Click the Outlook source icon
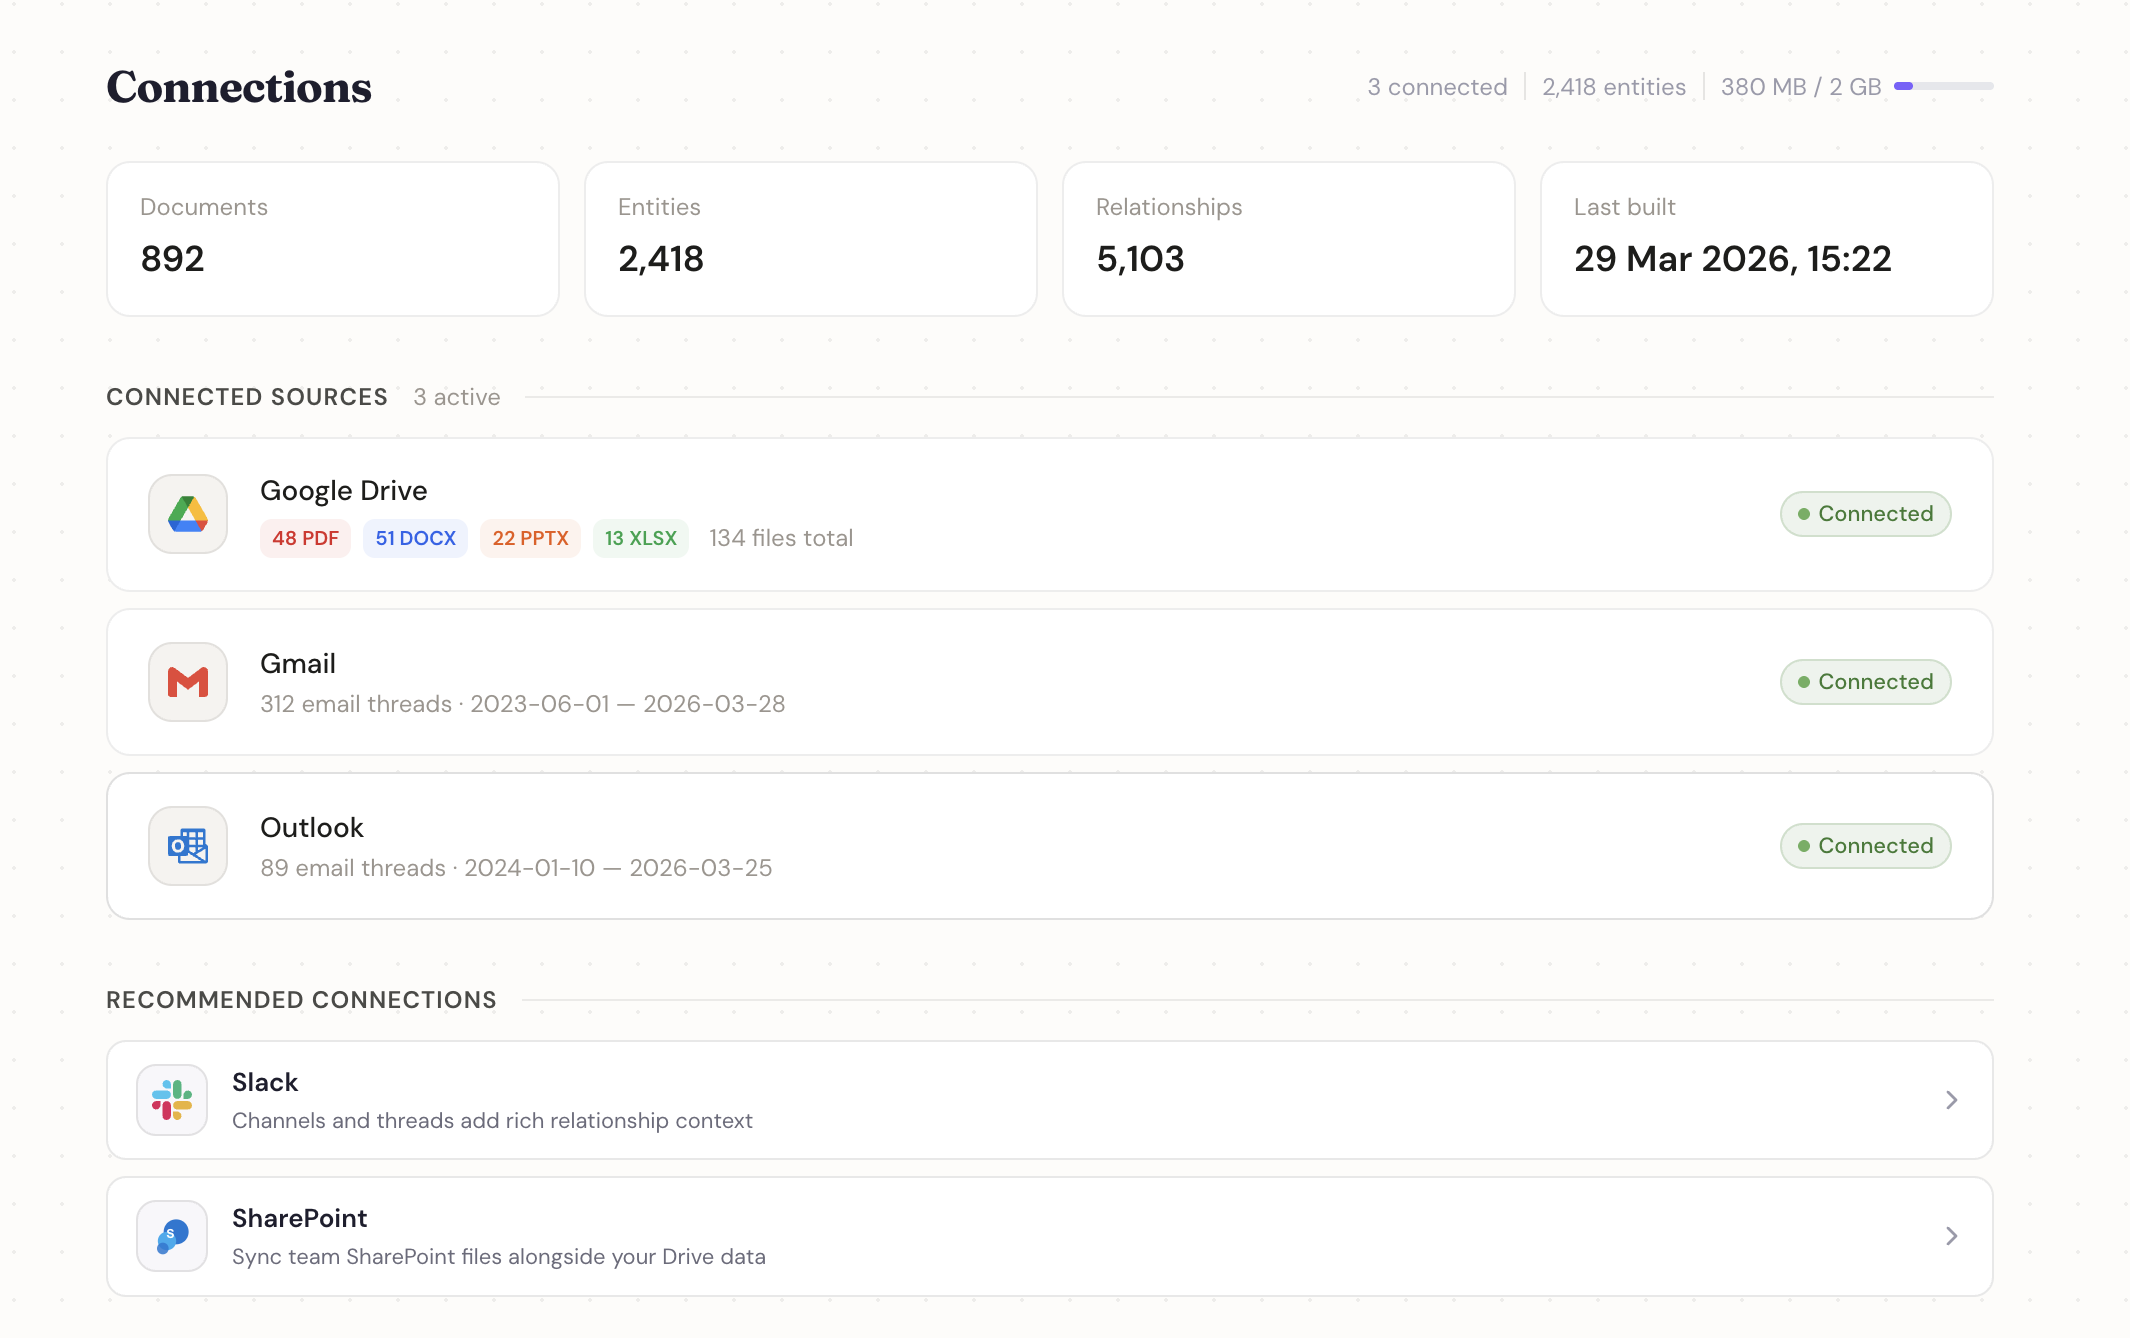Screen dimensions: 2130x1338 click(187, 846)
